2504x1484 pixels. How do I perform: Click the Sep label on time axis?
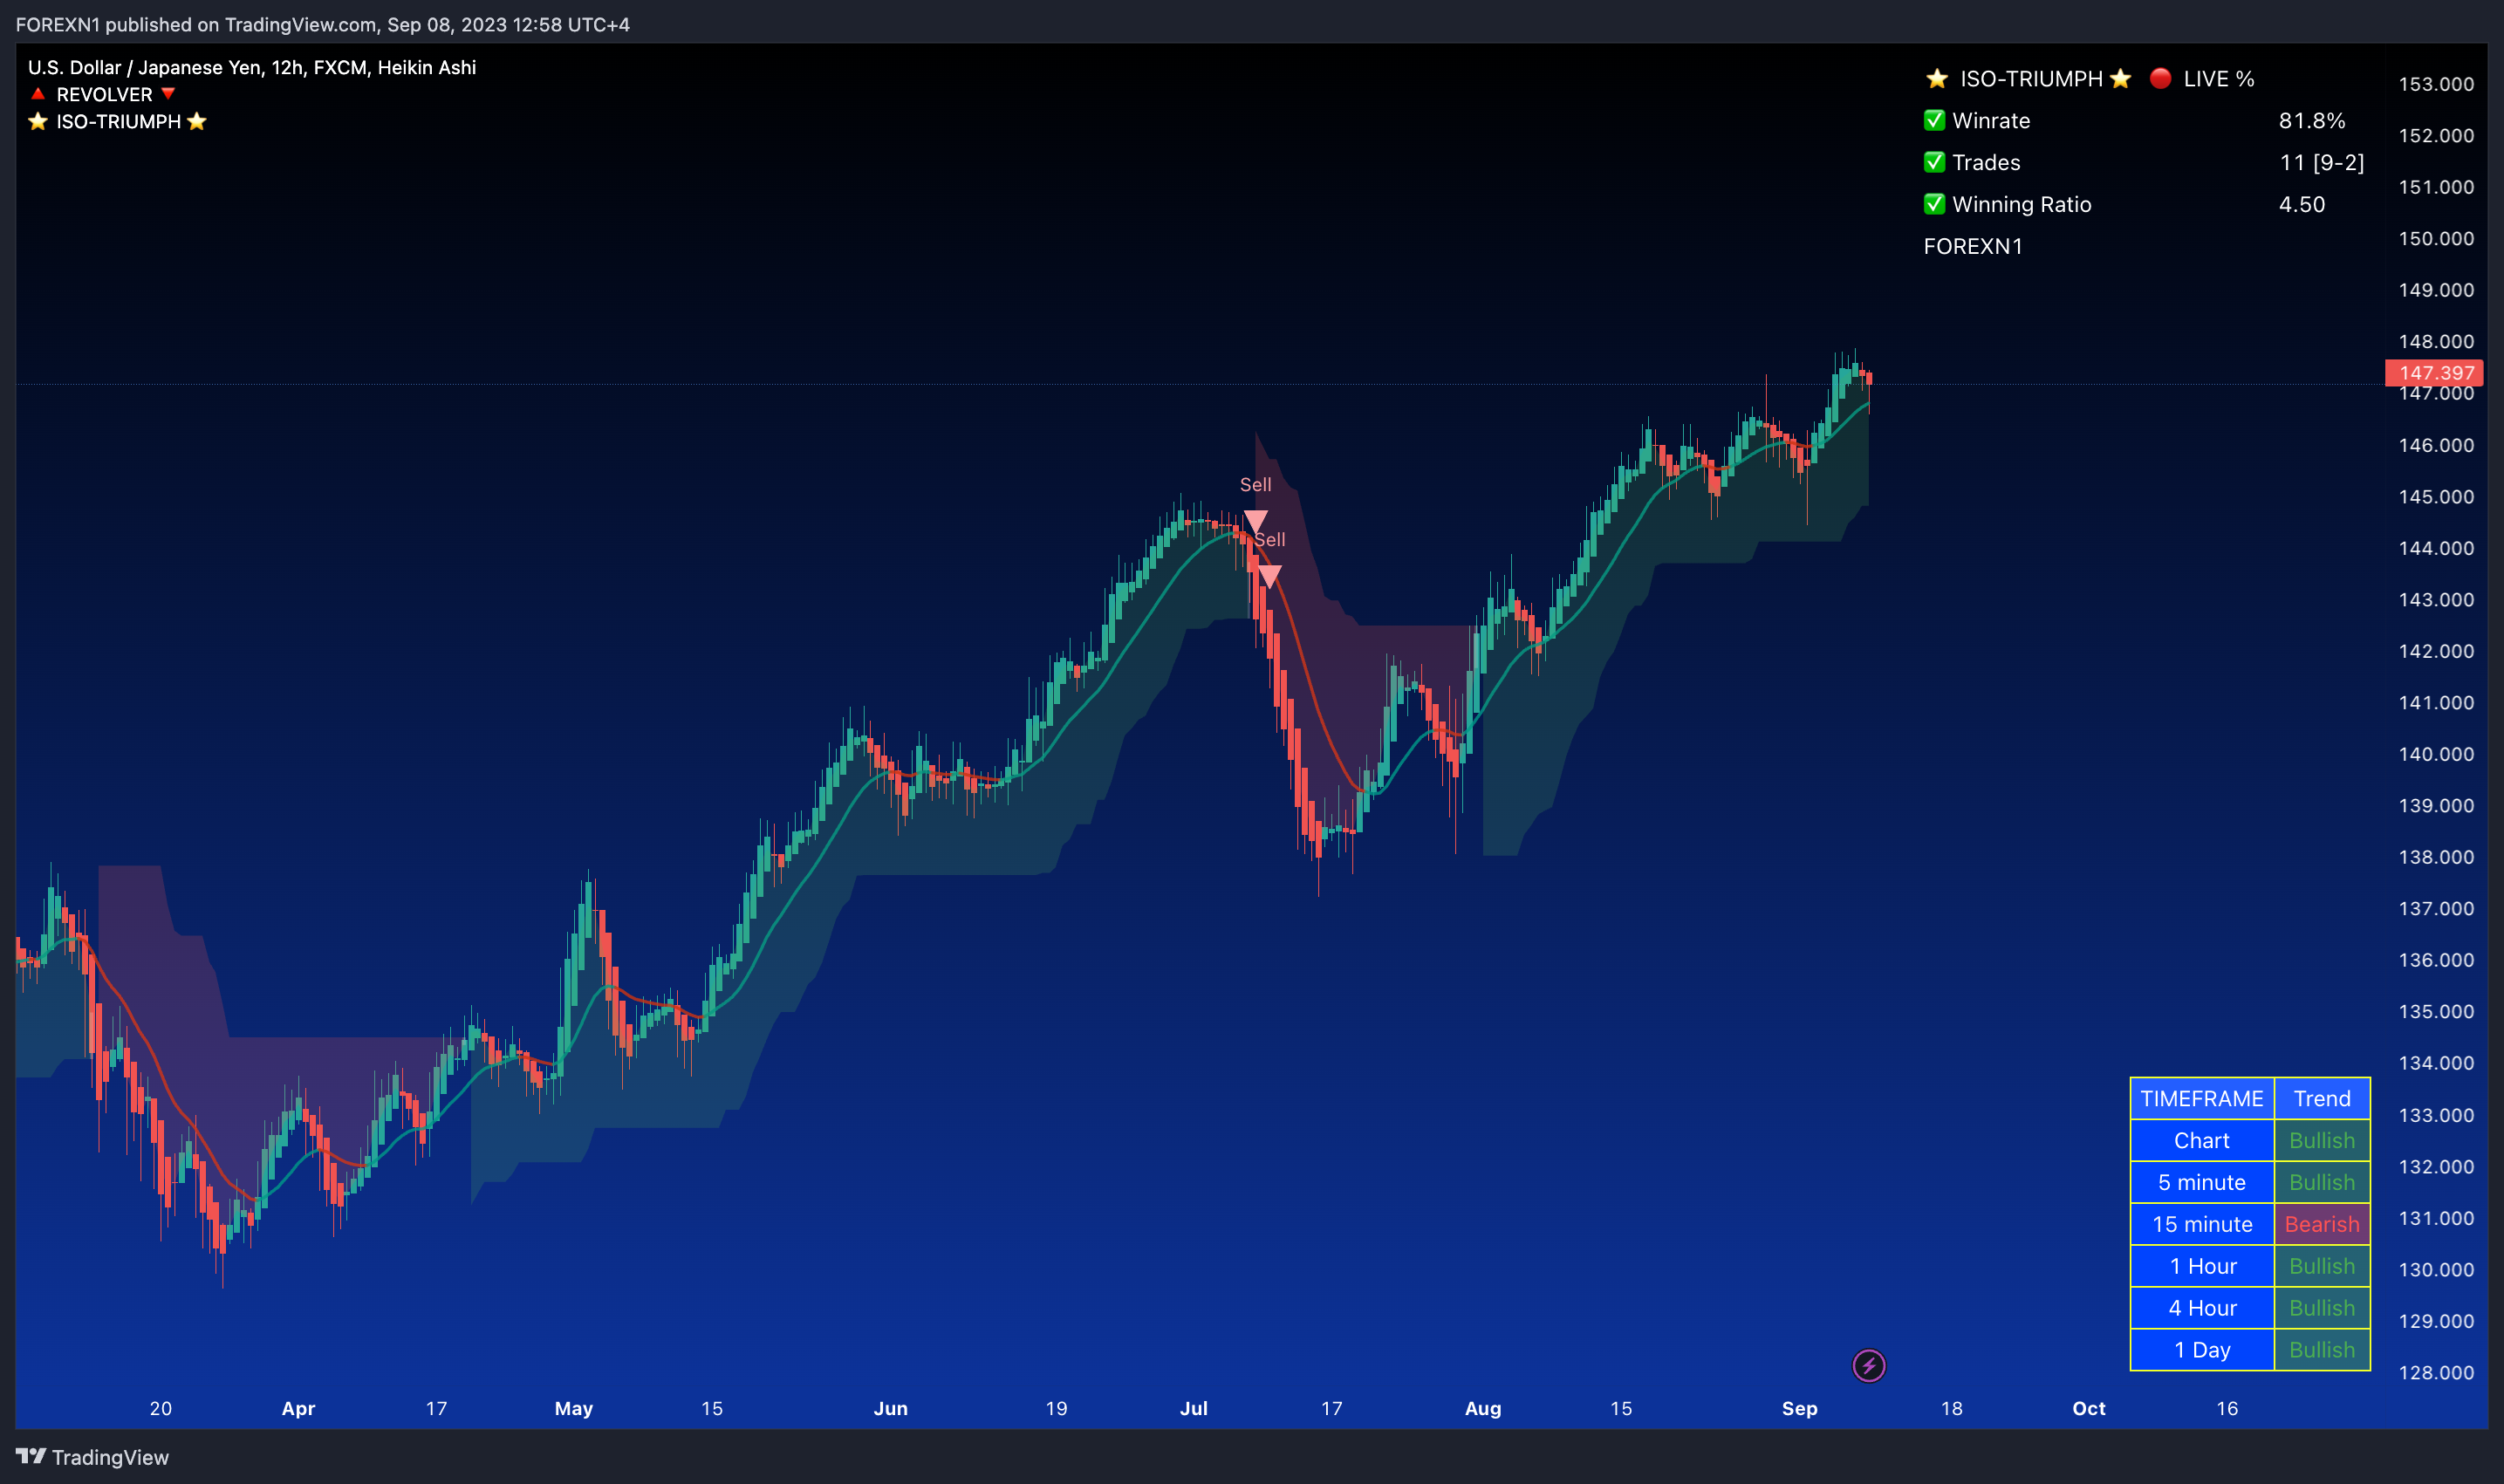[x=1800, y=1408]
